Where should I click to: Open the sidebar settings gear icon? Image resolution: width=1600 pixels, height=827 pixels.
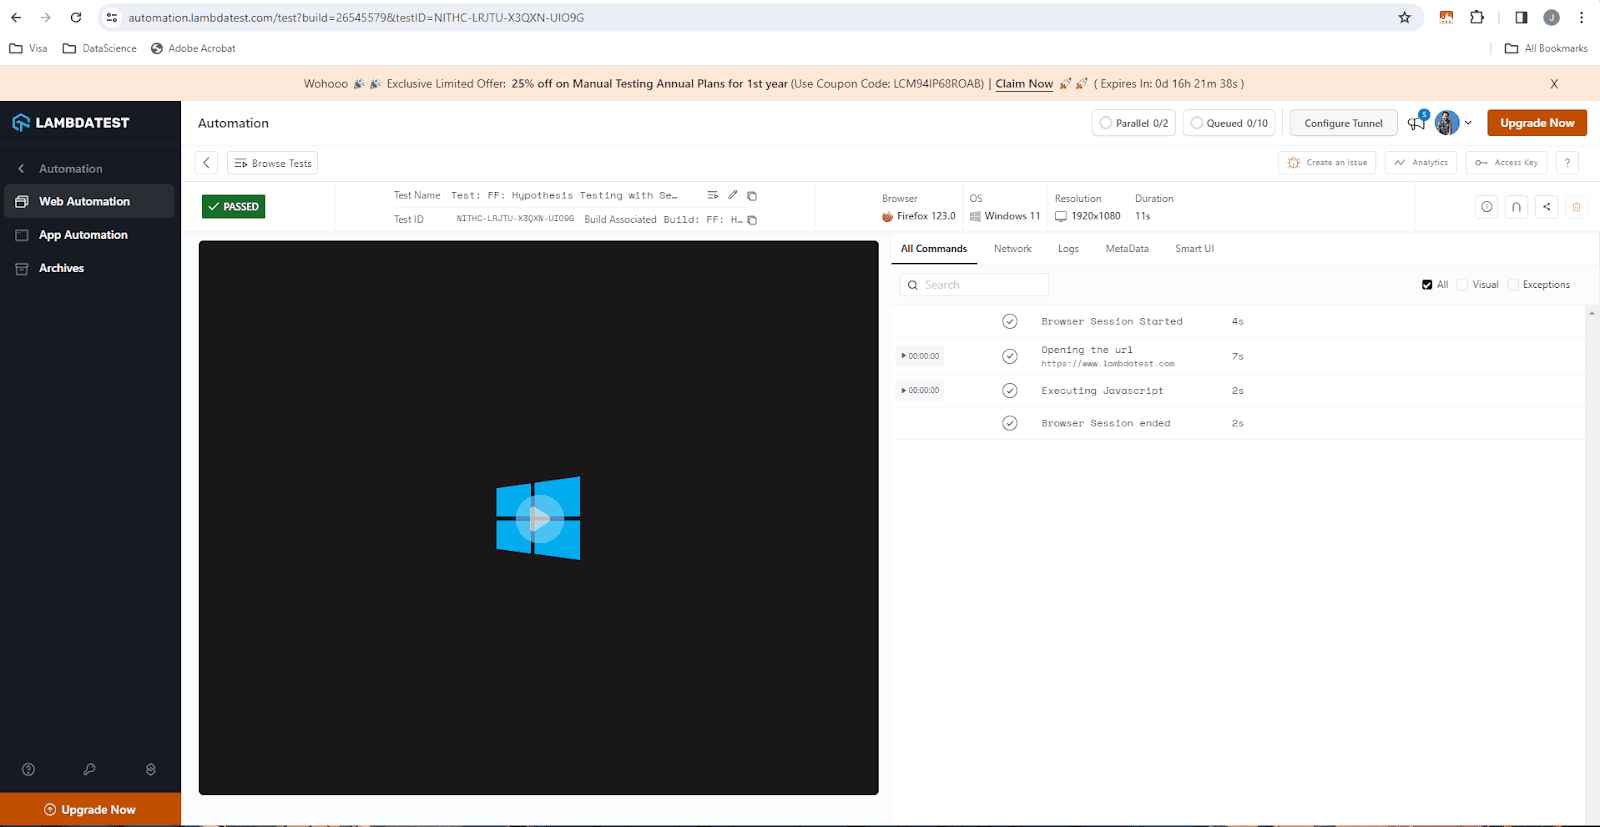coord(151,769)
